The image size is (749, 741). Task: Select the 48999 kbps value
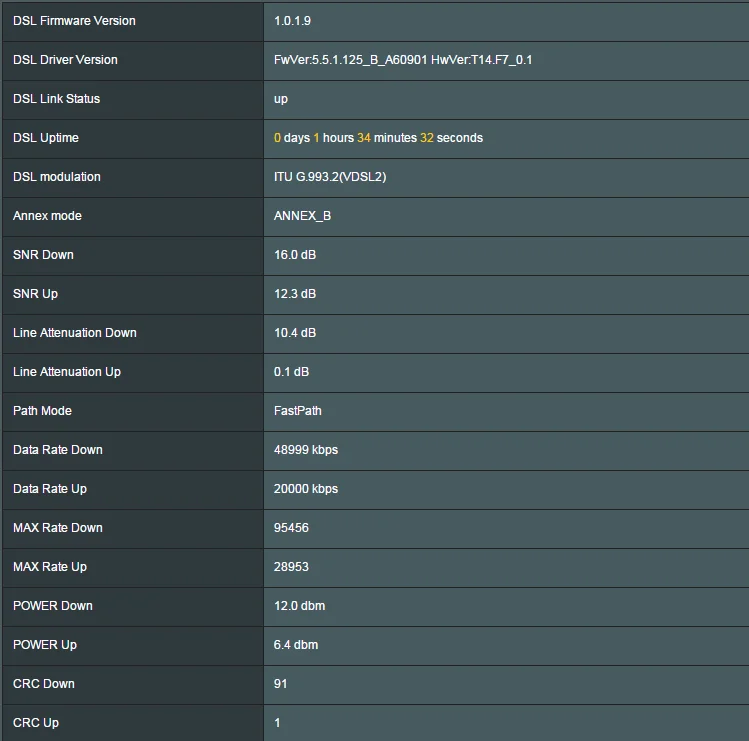[x=306, y=450]
